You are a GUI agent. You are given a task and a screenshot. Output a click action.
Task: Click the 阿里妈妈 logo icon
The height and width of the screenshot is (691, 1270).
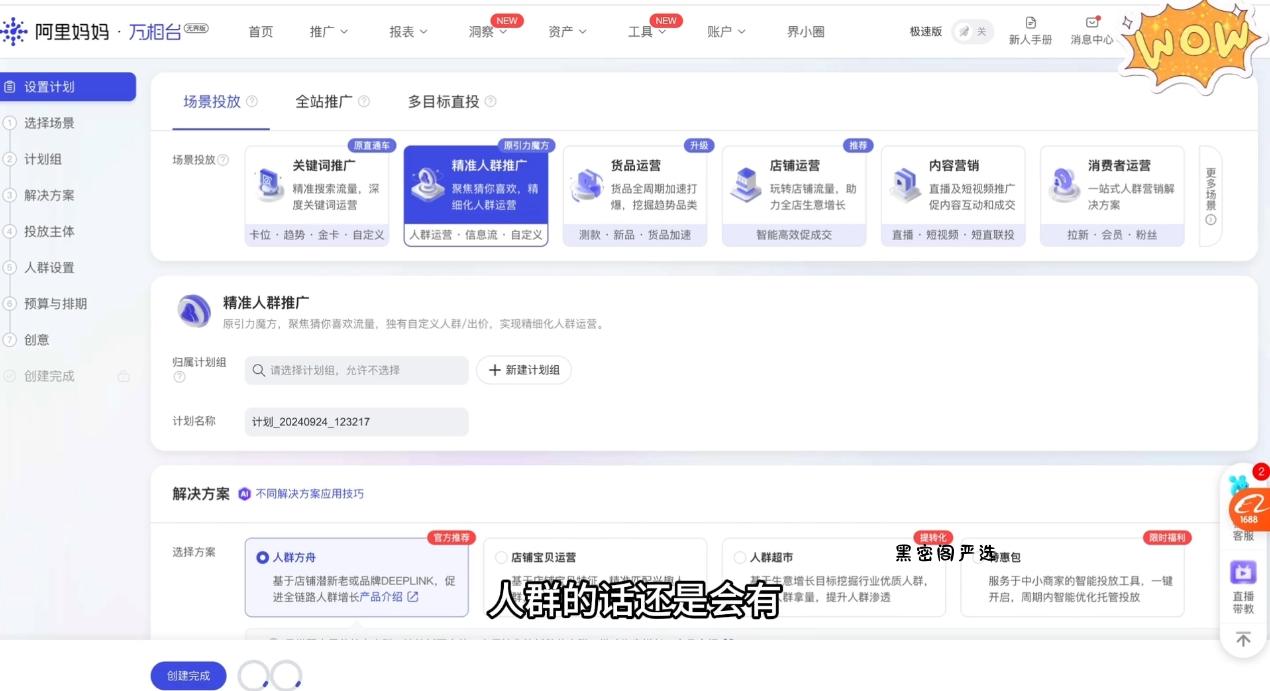click(14, 31)
